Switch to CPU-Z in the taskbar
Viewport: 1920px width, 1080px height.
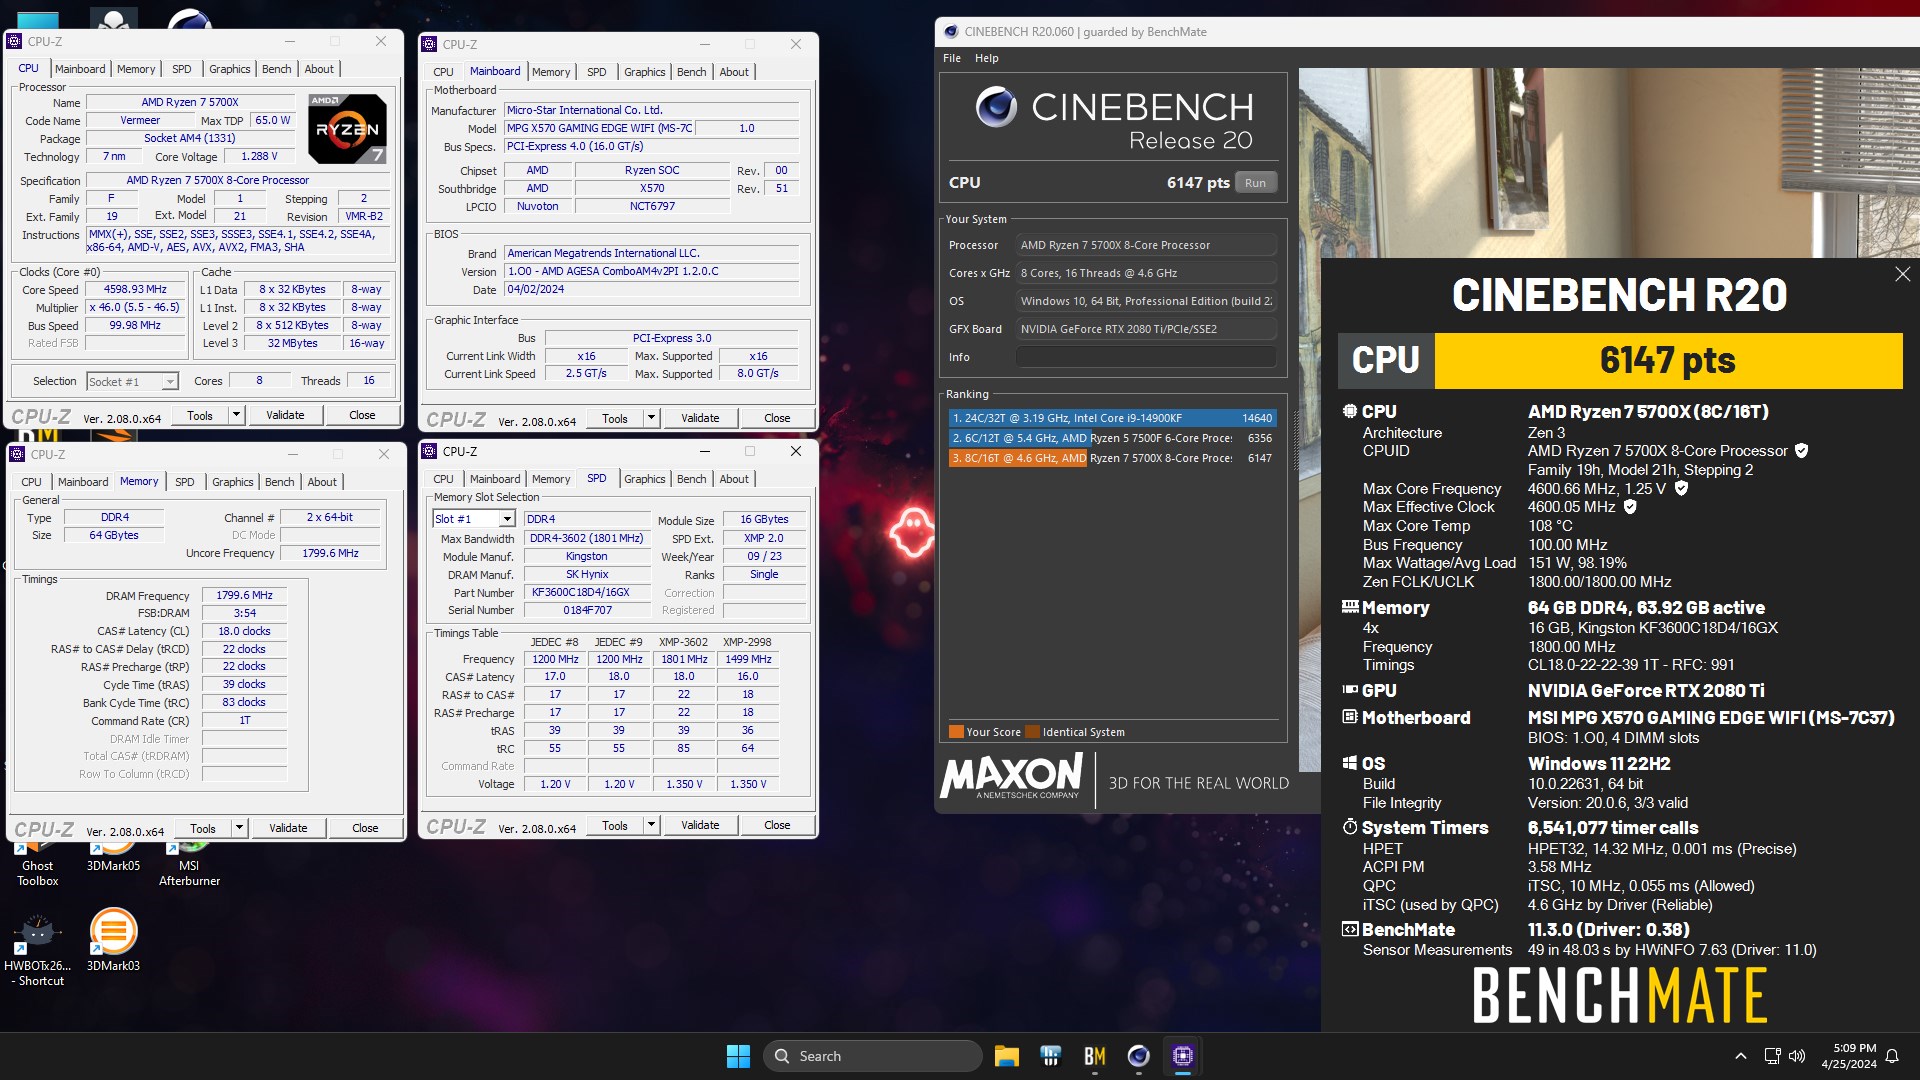1183,1056
